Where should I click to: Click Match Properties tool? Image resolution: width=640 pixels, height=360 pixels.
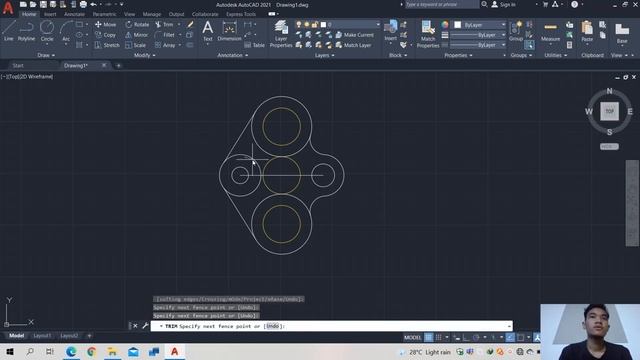coord(428,34)
